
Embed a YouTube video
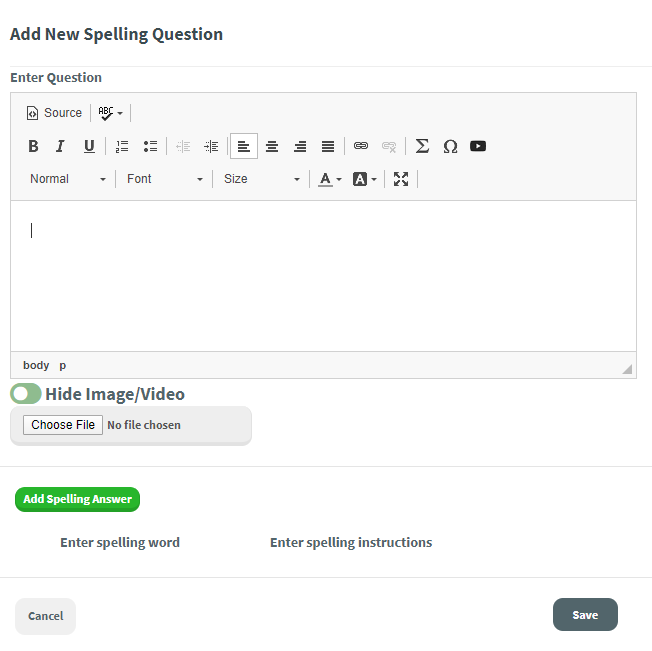(x=478, y=146)
